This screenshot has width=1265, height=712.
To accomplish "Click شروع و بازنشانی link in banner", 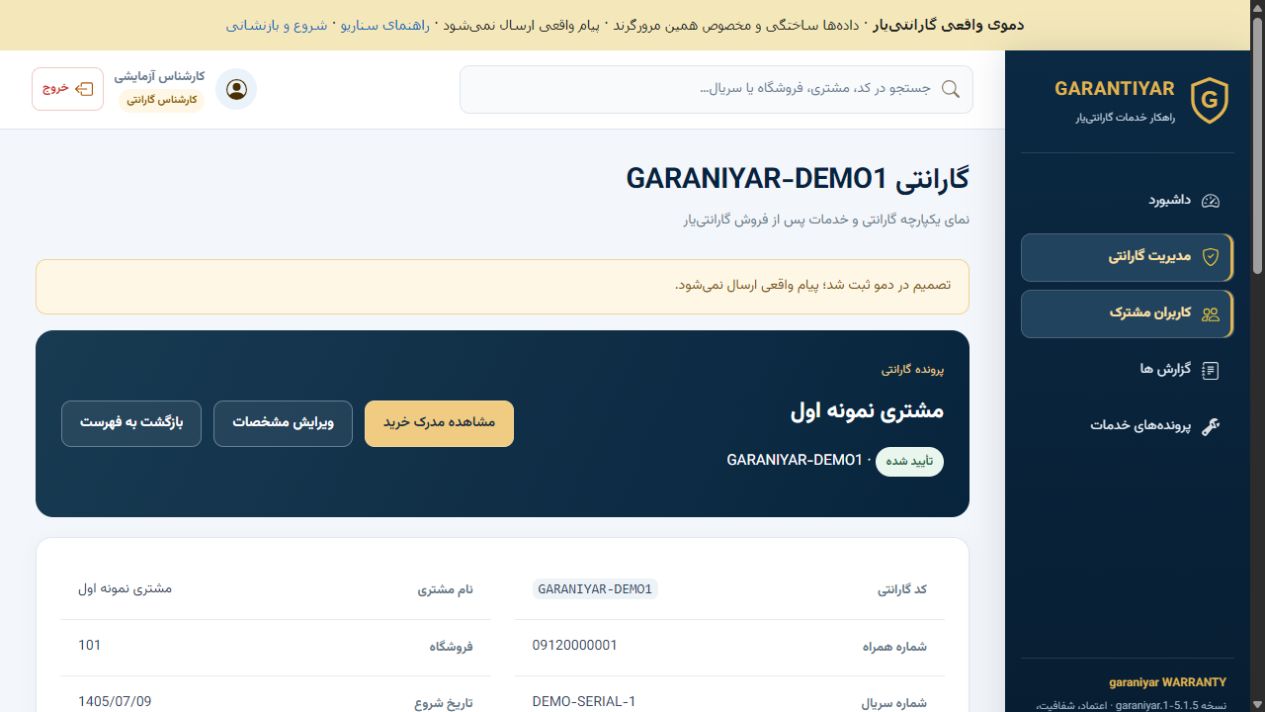I will [x=276, y=25].
